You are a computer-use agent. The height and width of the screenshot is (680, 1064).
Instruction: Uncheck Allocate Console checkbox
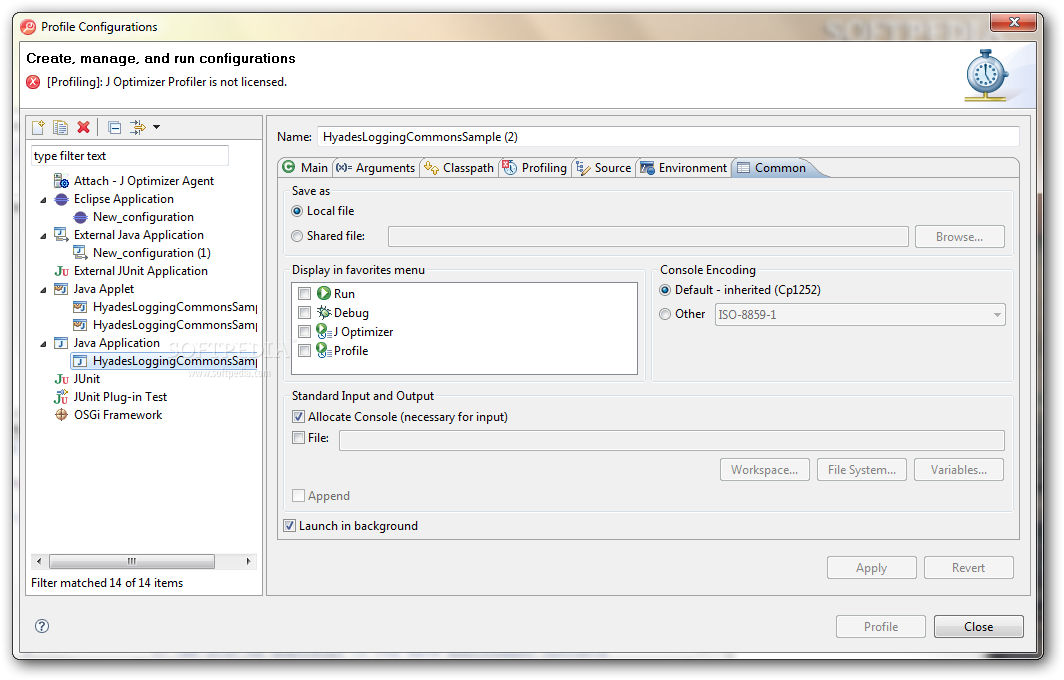coord(299,417)
